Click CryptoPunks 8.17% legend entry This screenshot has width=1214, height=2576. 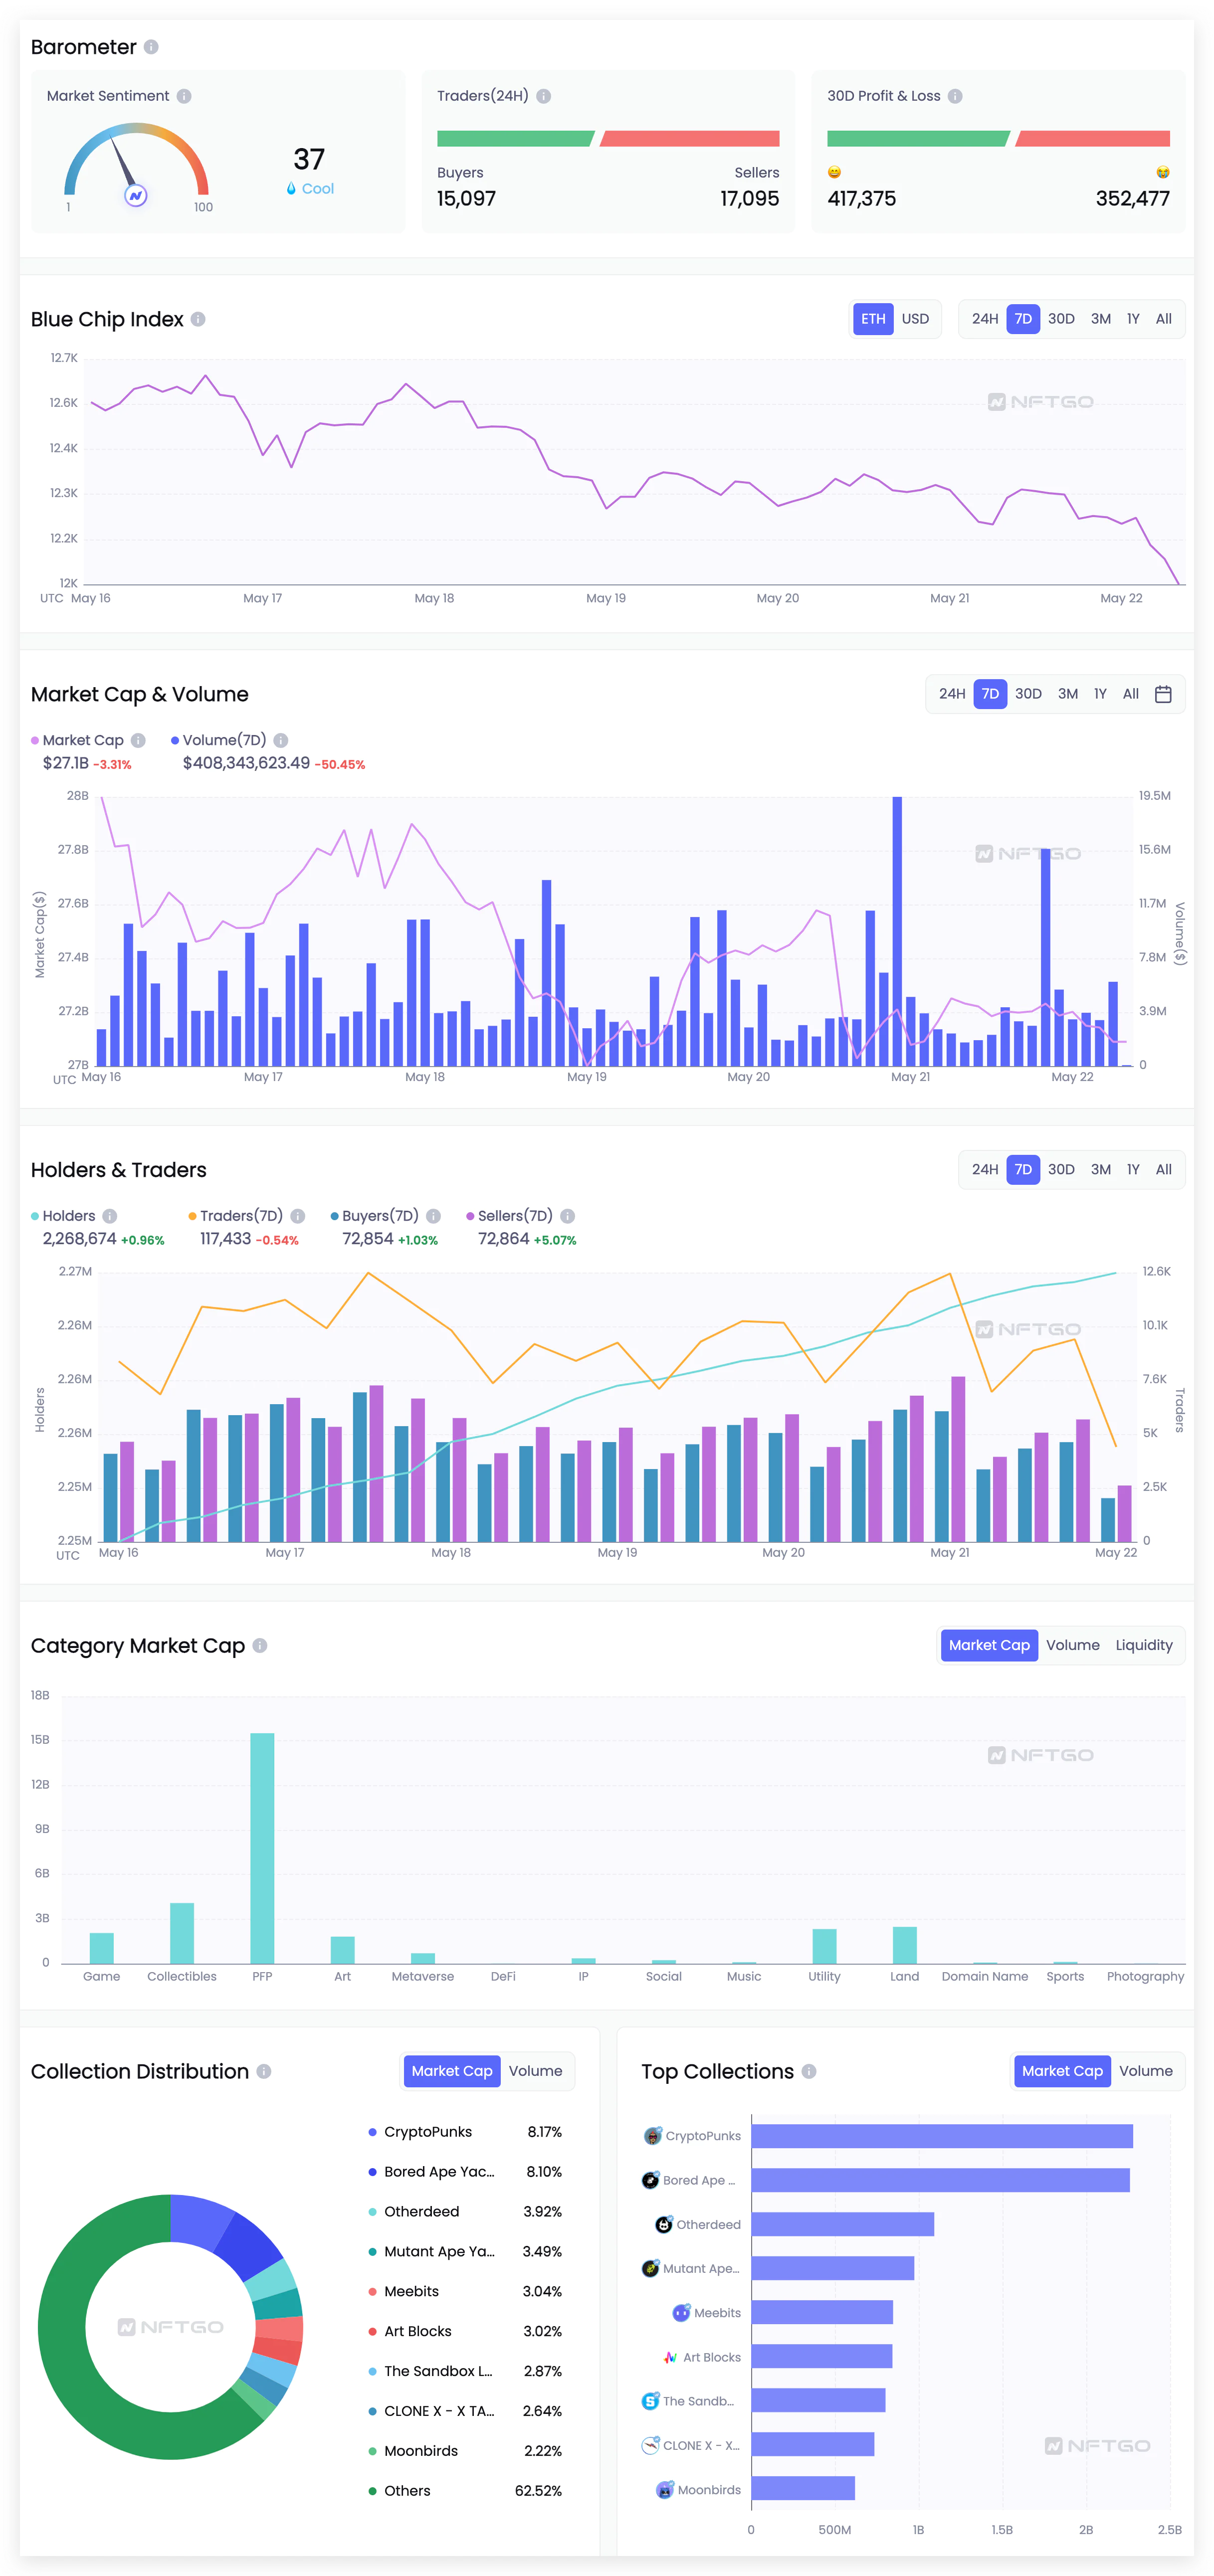tap(465, 2132)
